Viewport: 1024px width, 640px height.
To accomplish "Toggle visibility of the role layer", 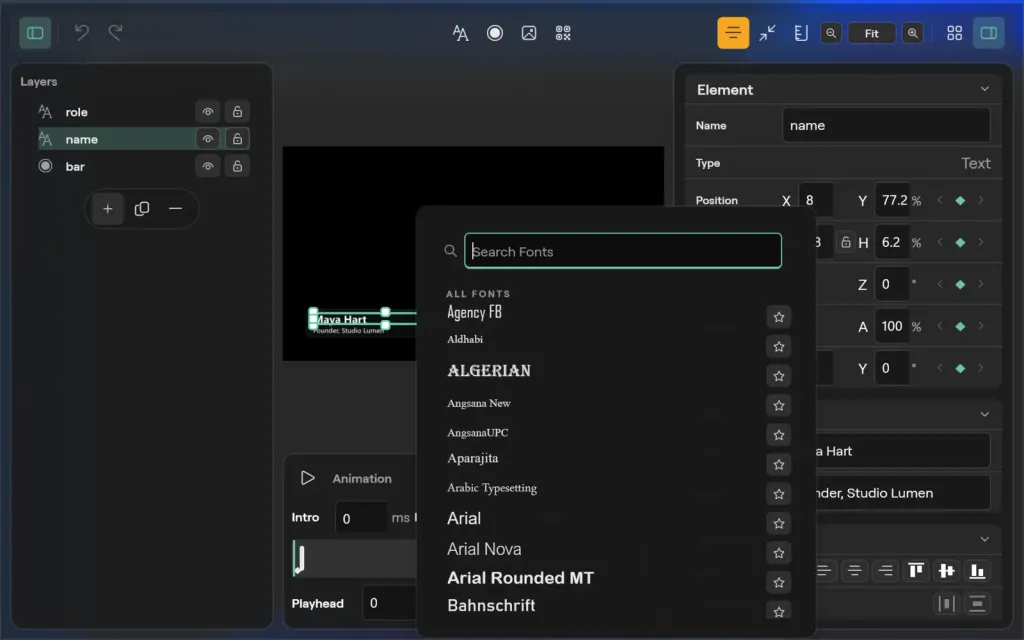I will (x=208, y=112).
